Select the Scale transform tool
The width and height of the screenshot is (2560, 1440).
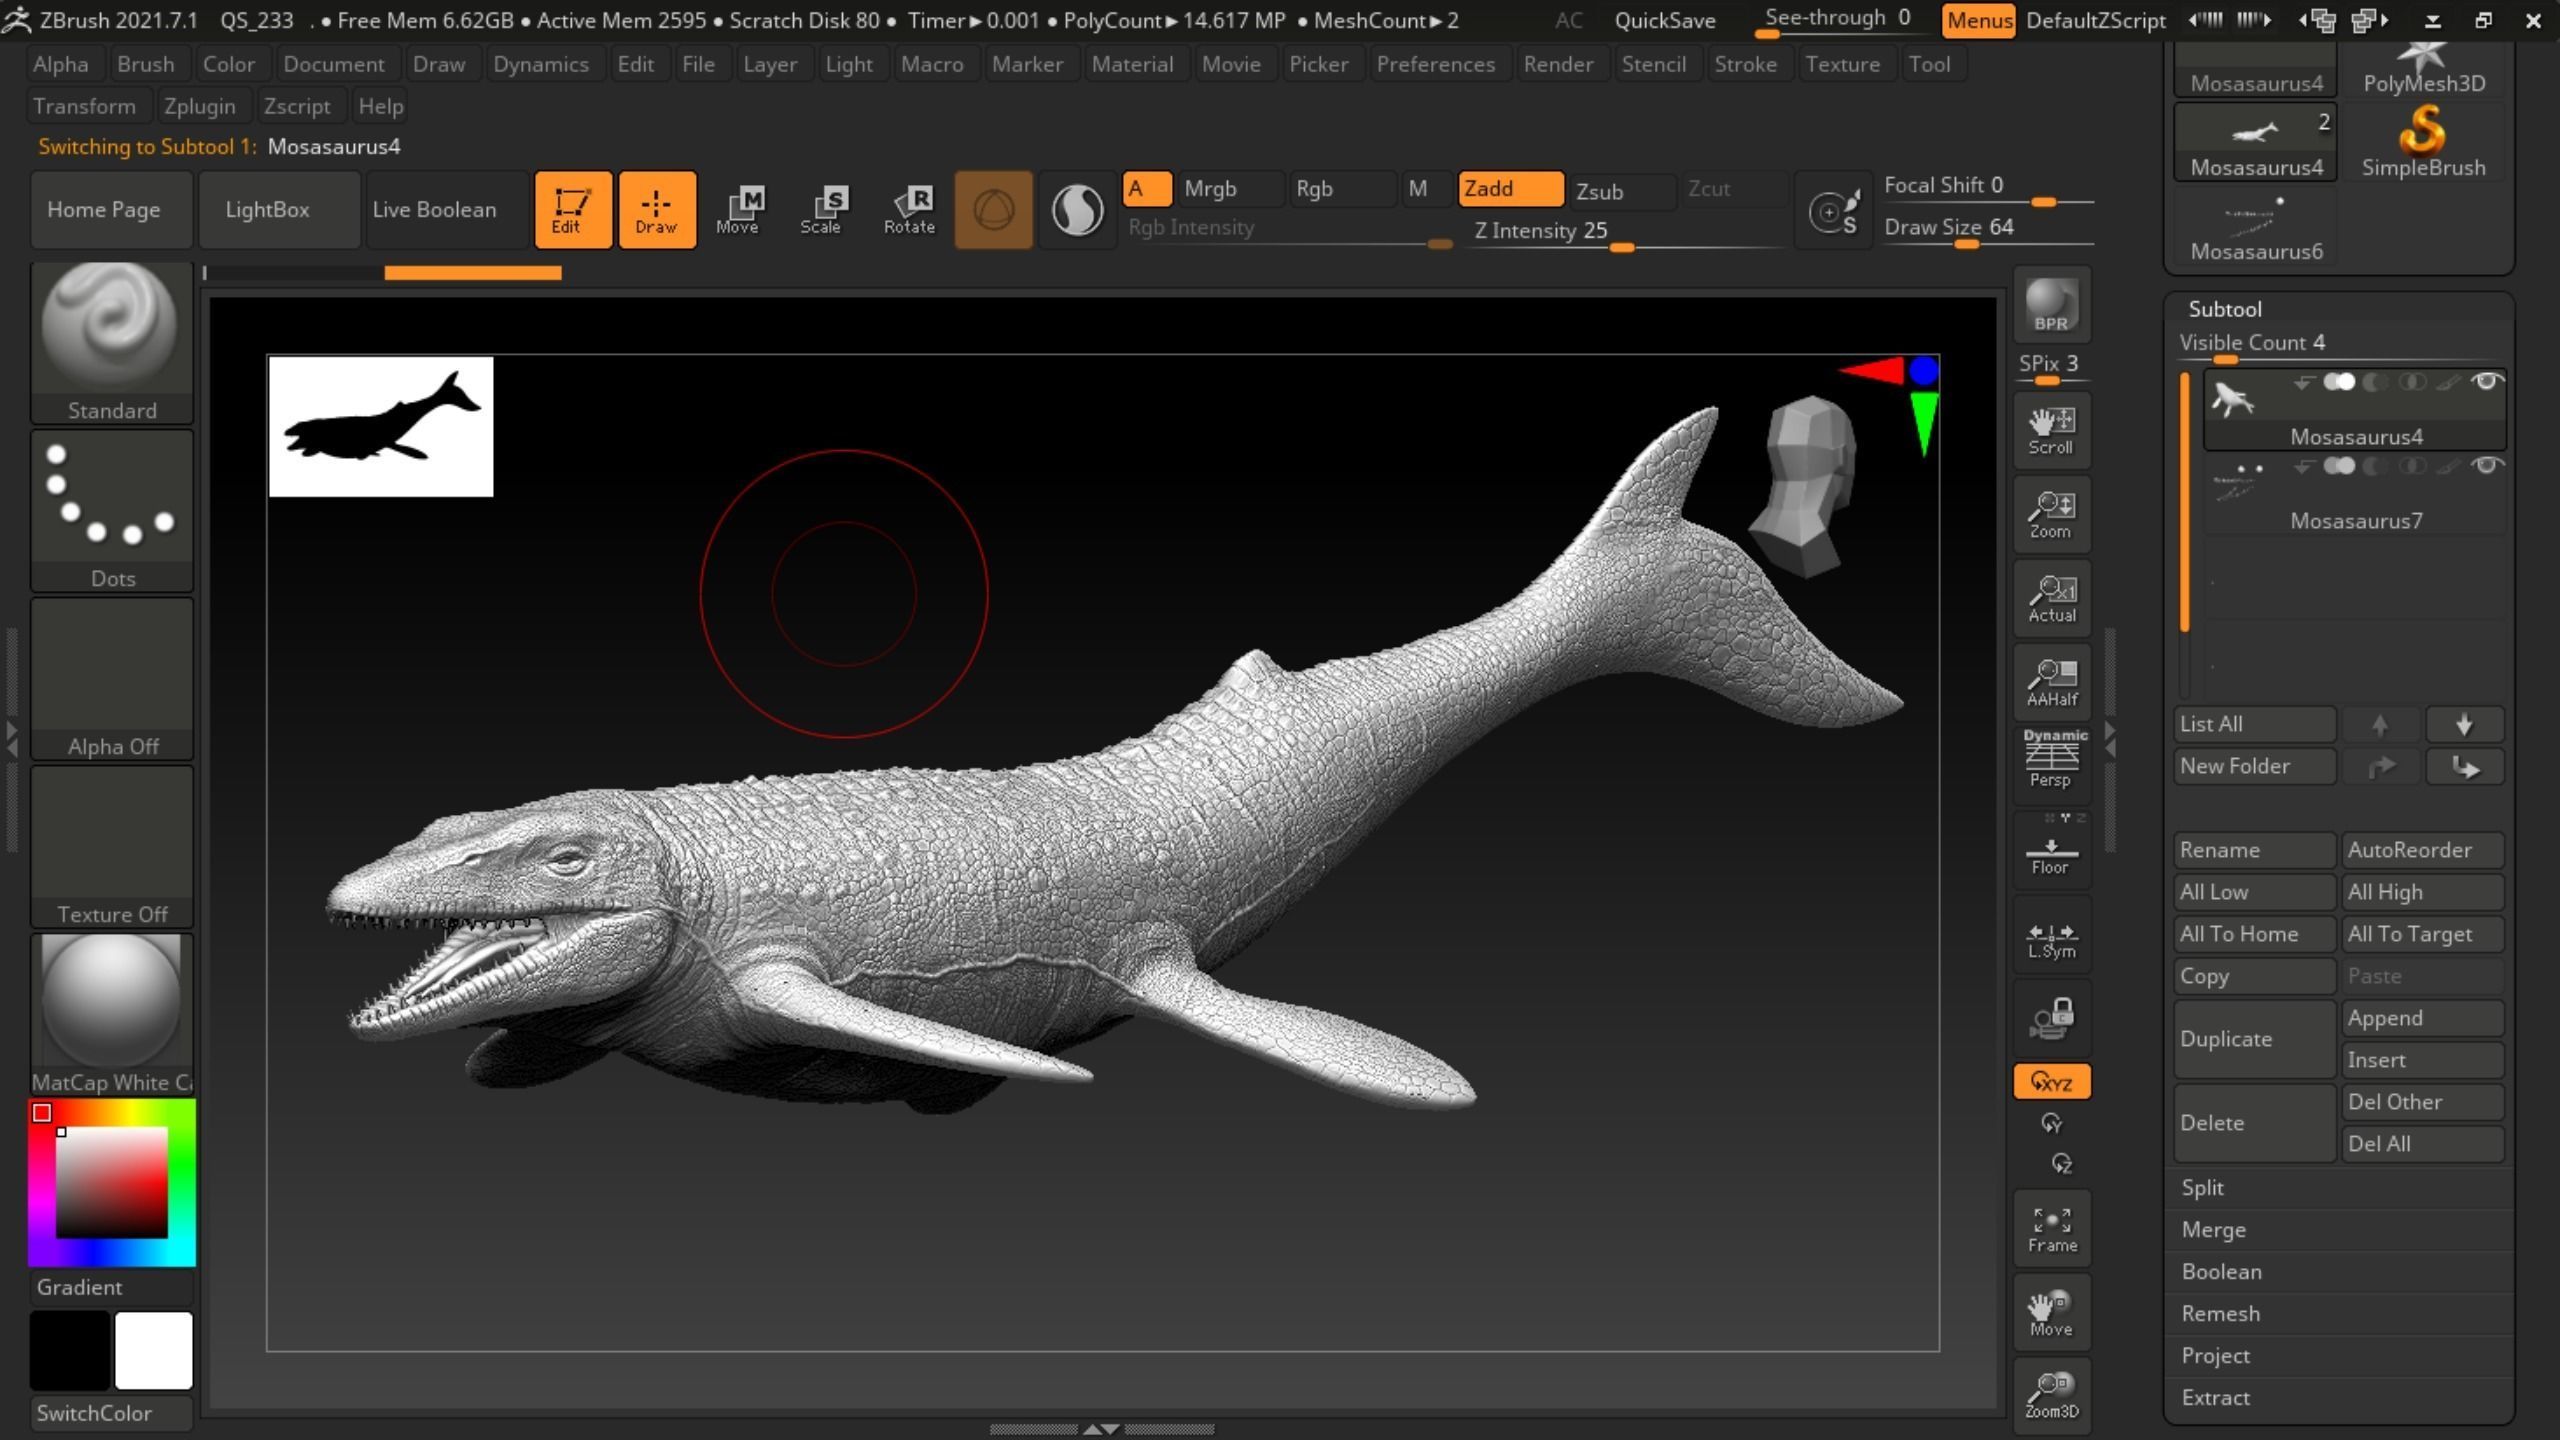click(x=820, y=210)
